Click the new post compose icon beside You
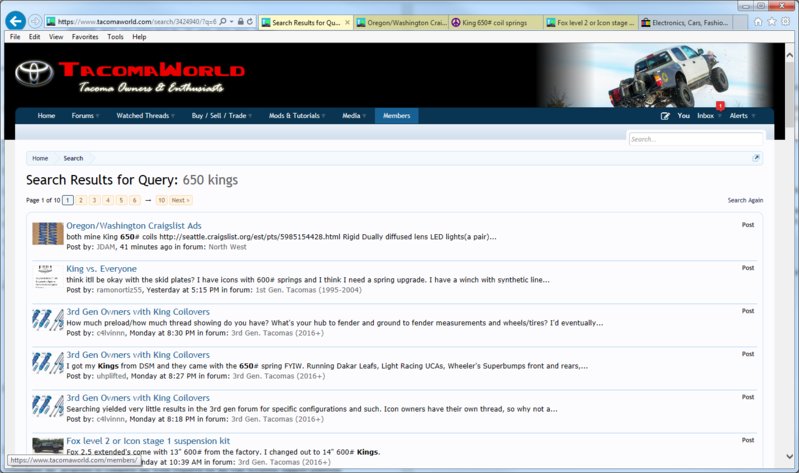799x473 pixels. point(665,116)
